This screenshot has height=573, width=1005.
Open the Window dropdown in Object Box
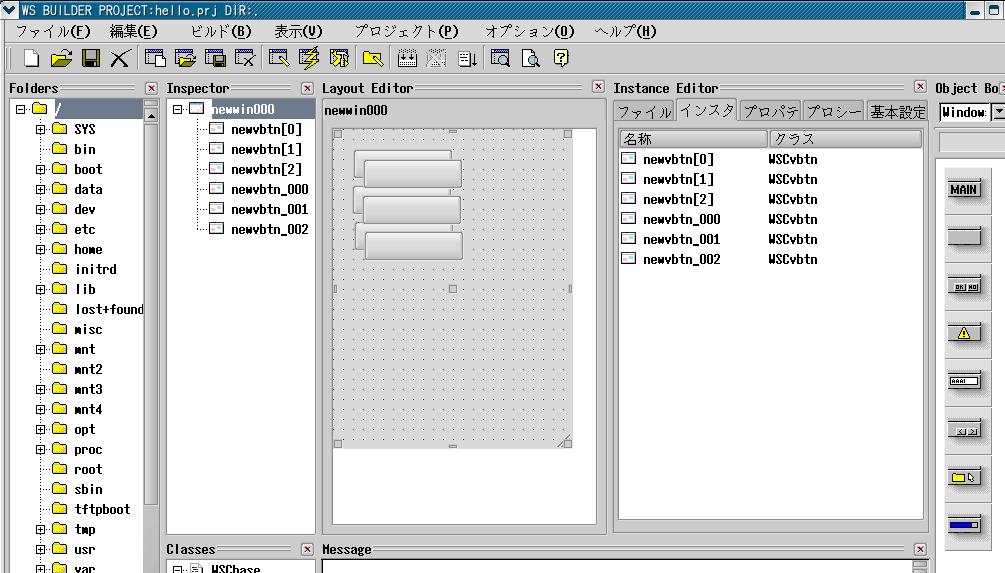click(x=998, y=112)
